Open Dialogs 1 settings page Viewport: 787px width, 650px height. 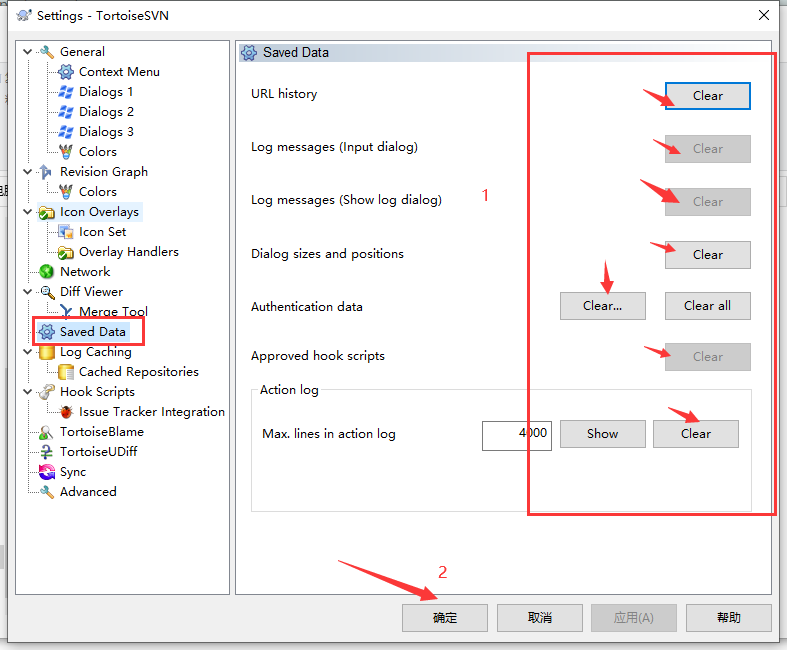click(106, 92)
